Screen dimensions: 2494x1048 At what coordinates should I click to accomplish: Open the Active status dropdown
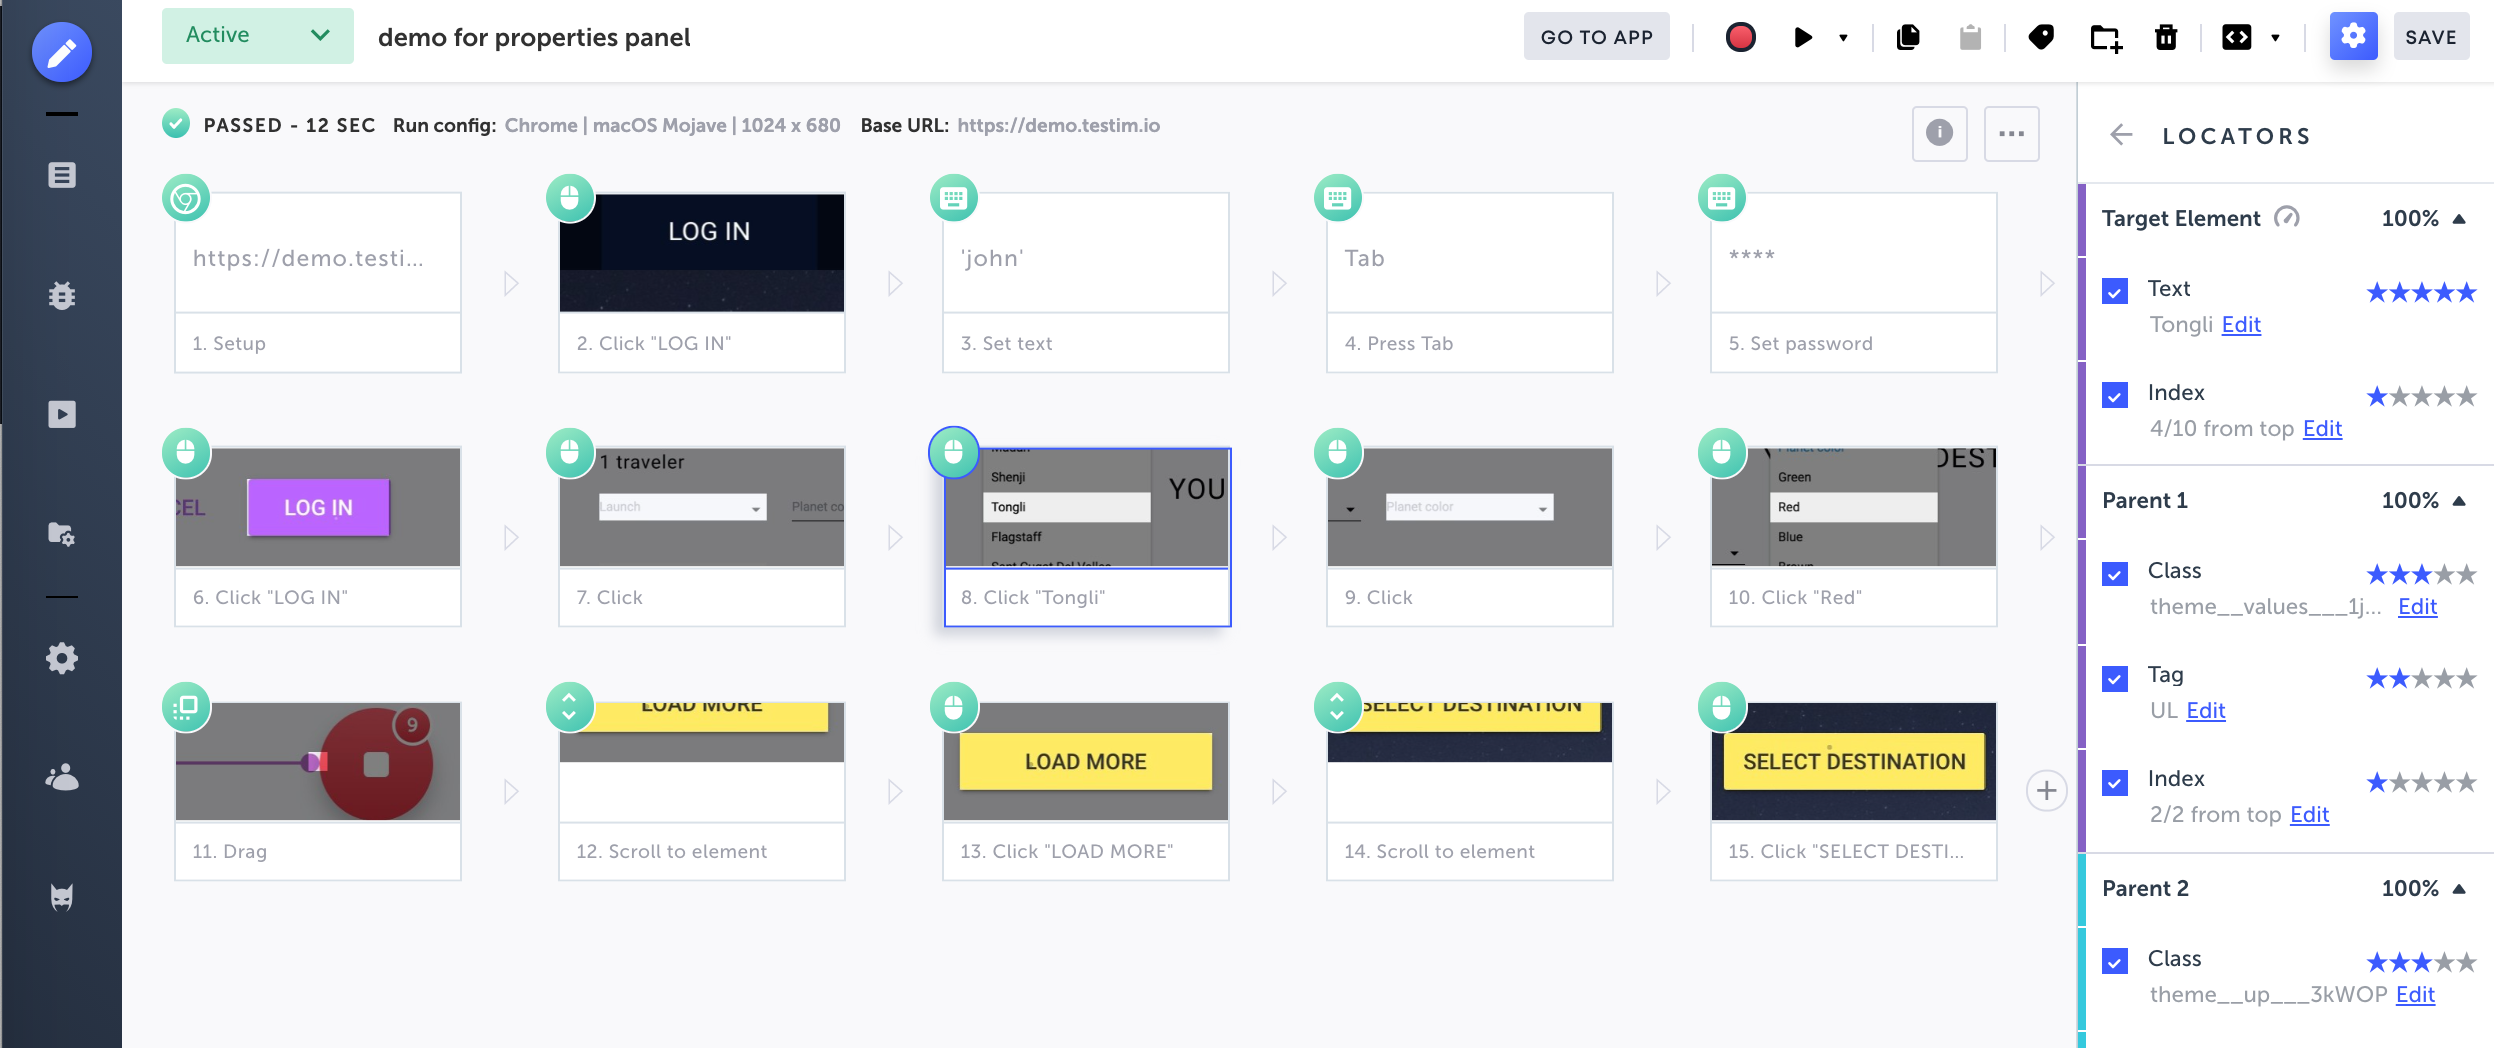point(257,36)
